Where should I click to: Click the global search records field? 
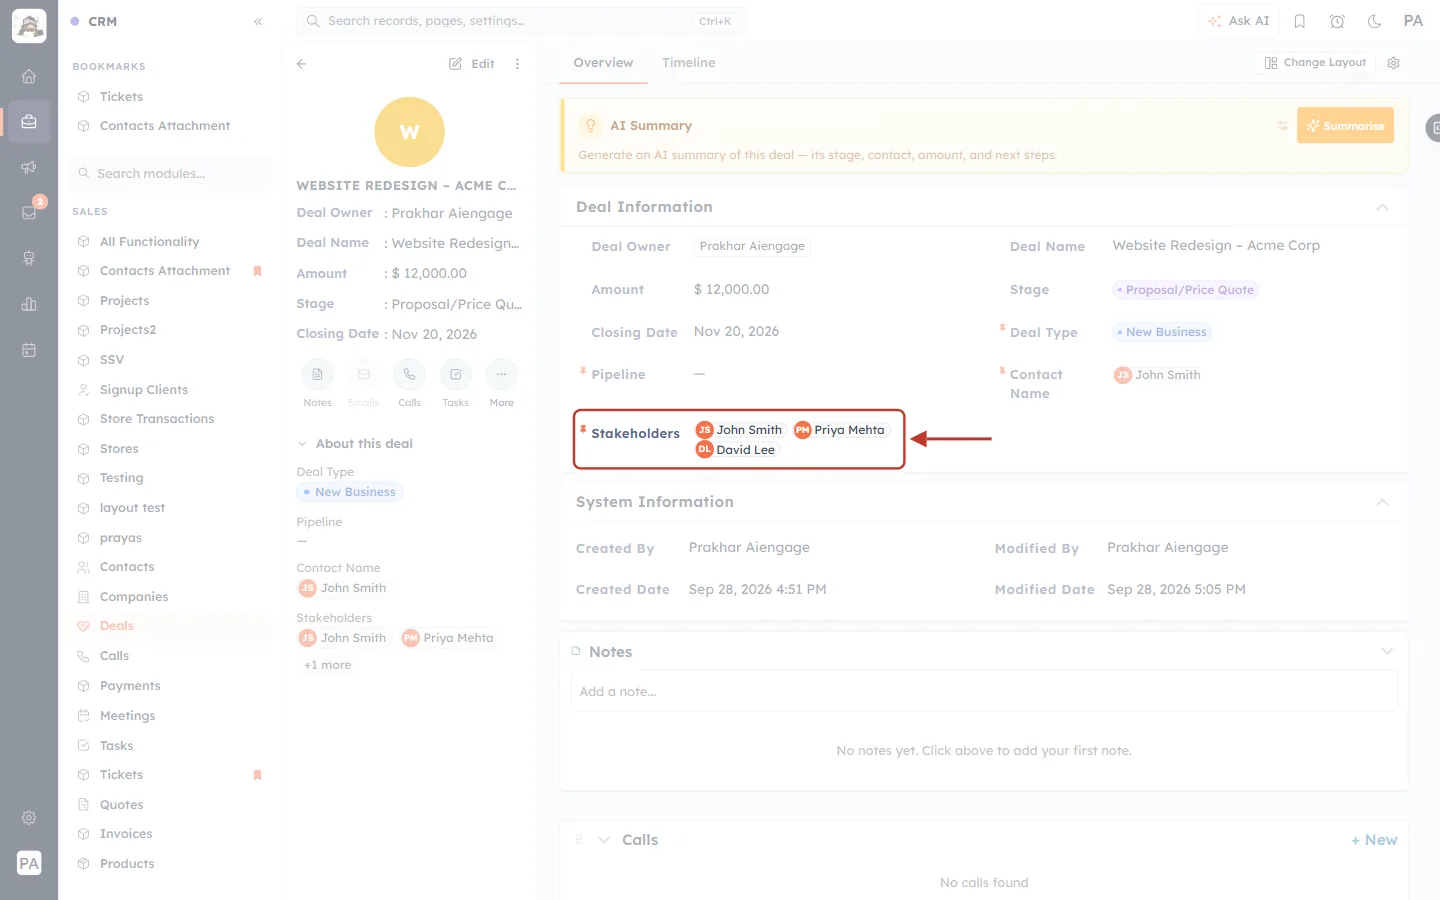tap(521, 21)
